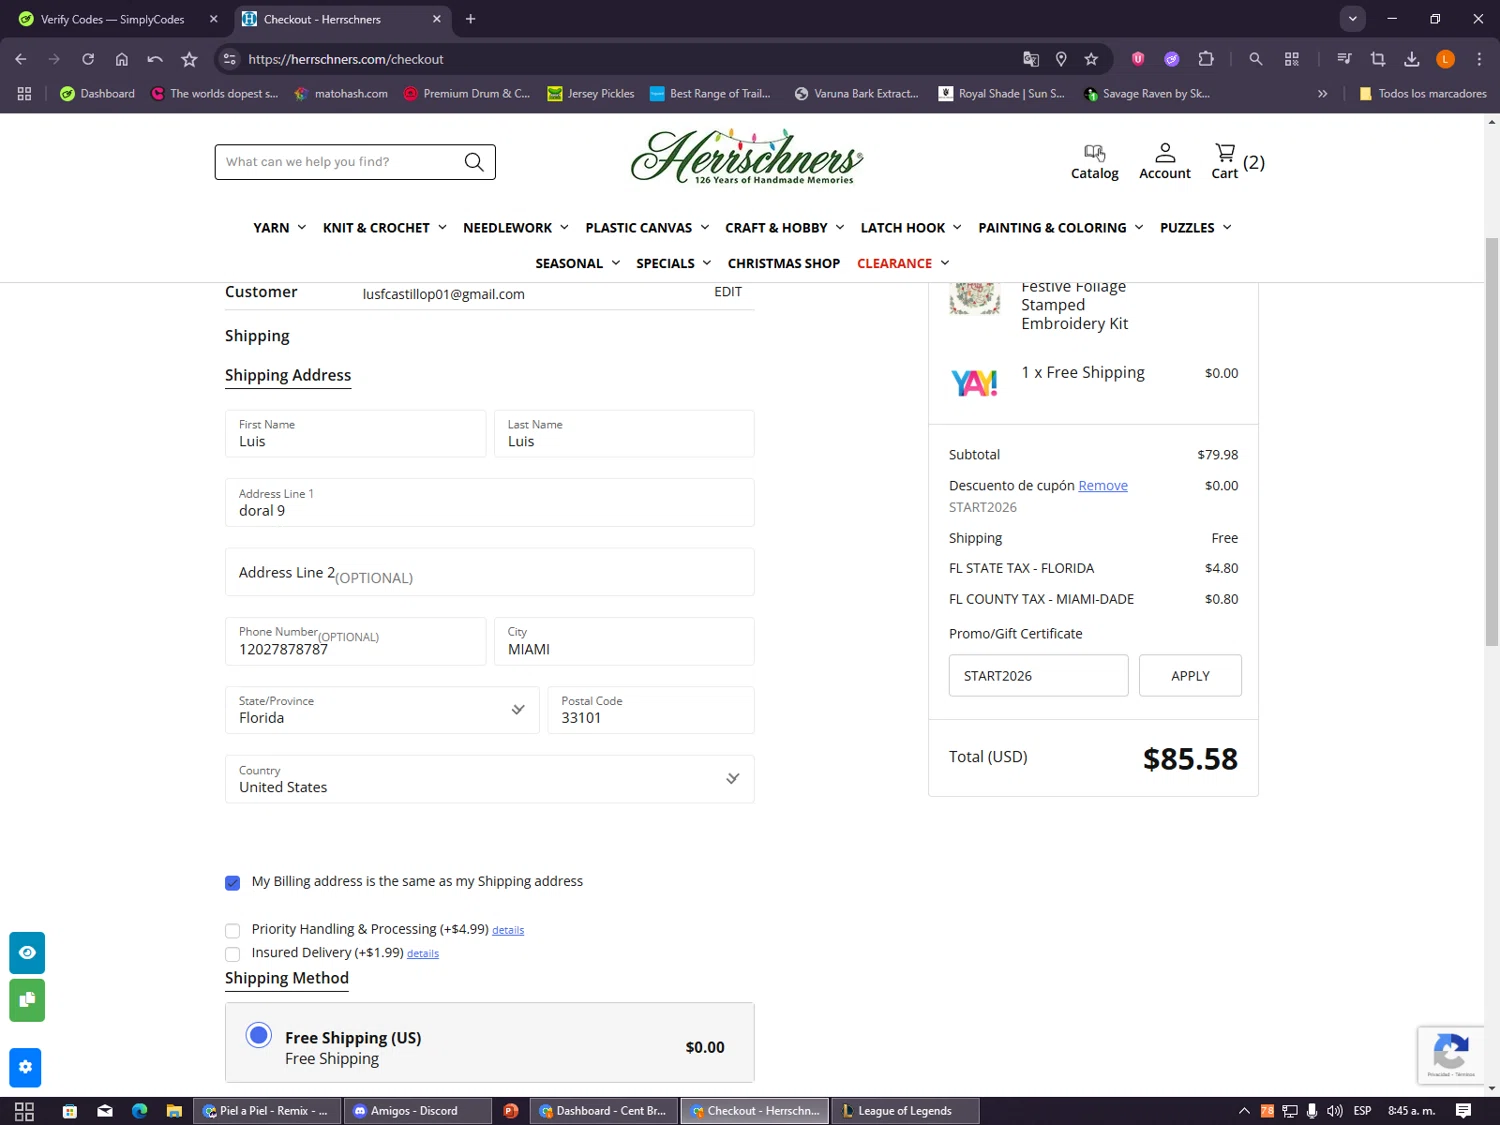Open Priority Handling details link
This screenshot has width=1500, height=1125.
click(508, 930)
